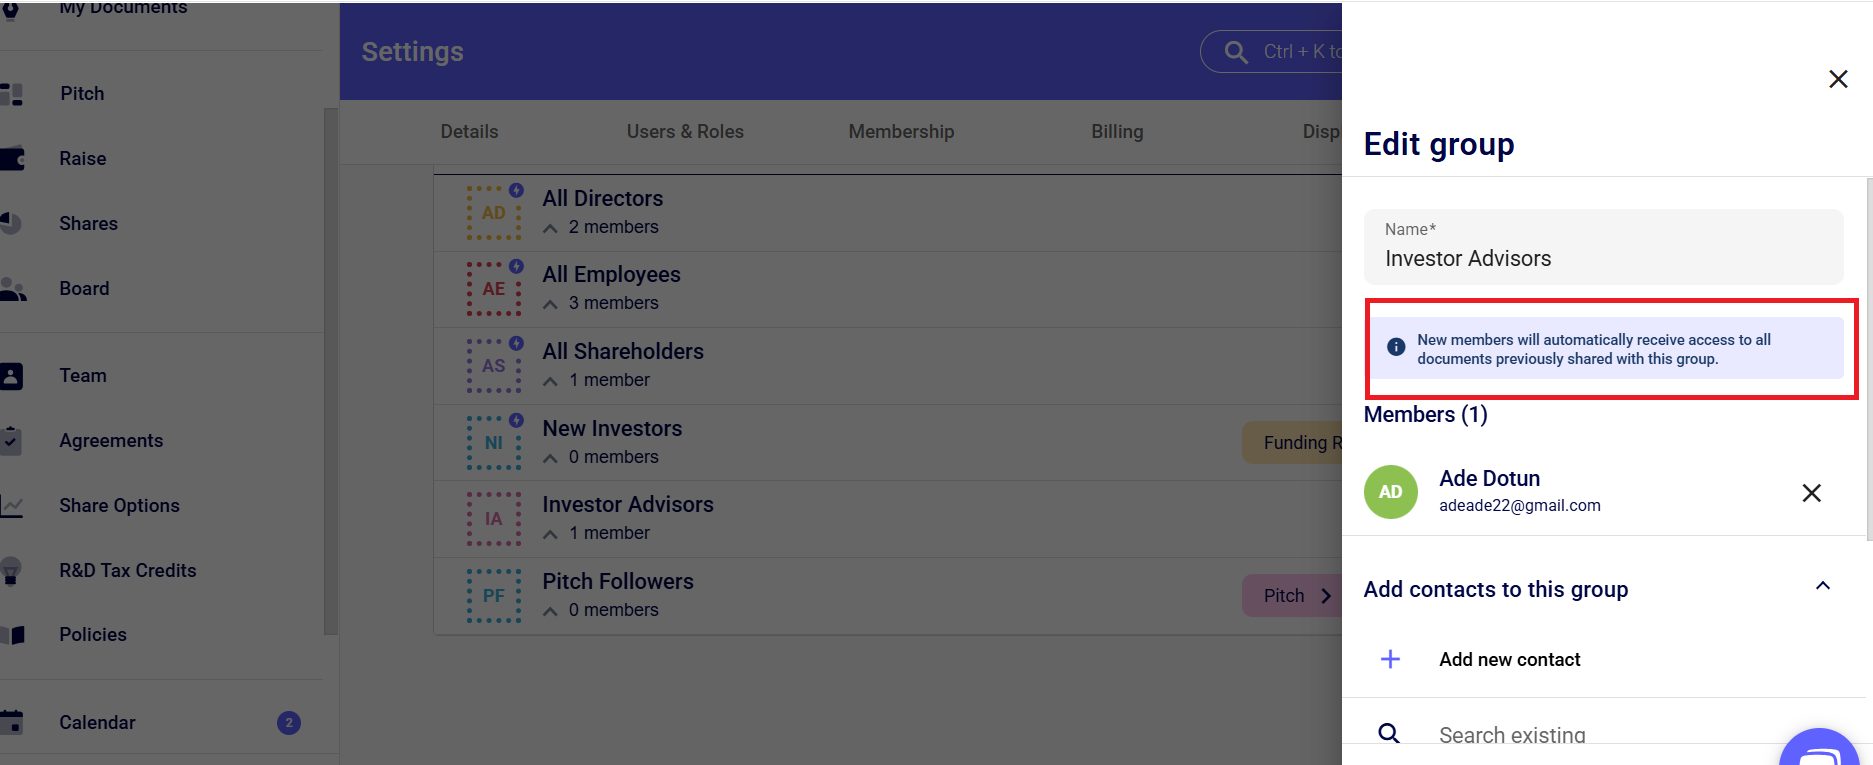The image size is (1873, 765).
Task: Switch to the Users & Roles tab
Action: pyautogui.click(x=685, y=132)
